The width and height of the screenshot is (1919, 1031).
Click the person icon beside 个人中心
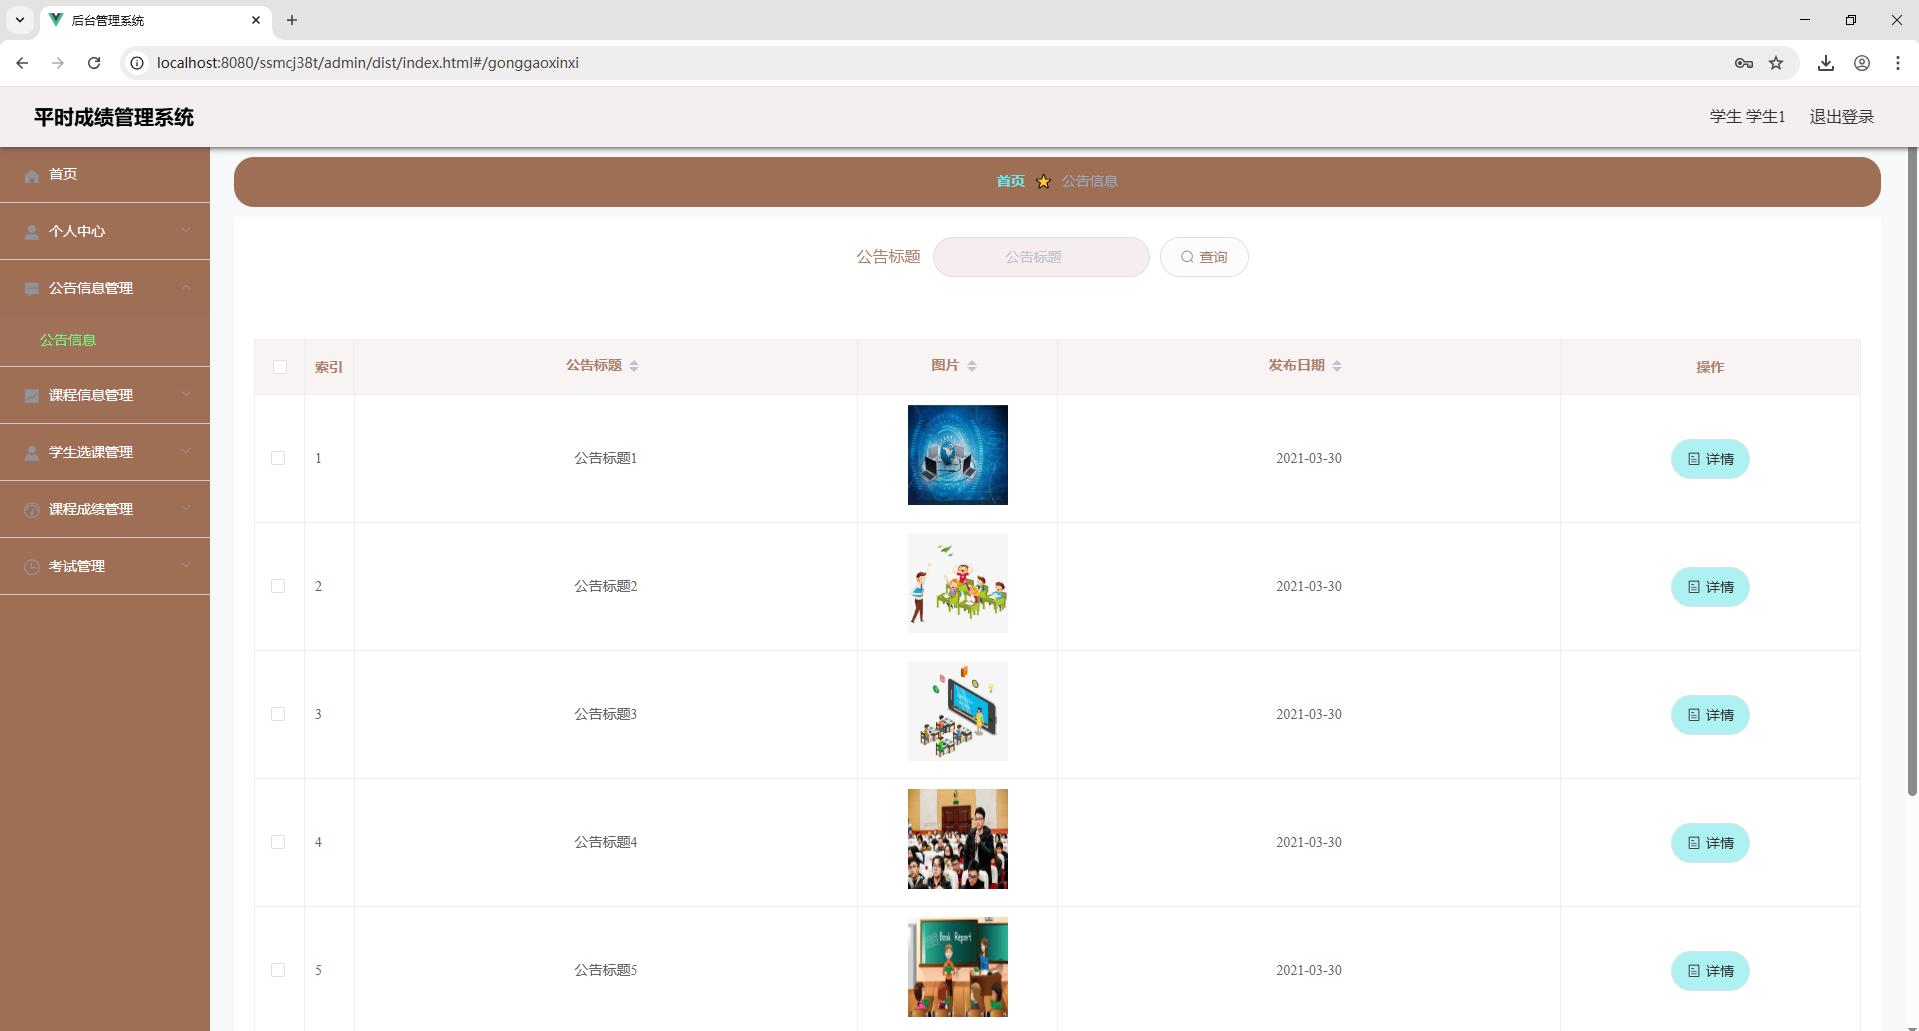coord(32,232)
